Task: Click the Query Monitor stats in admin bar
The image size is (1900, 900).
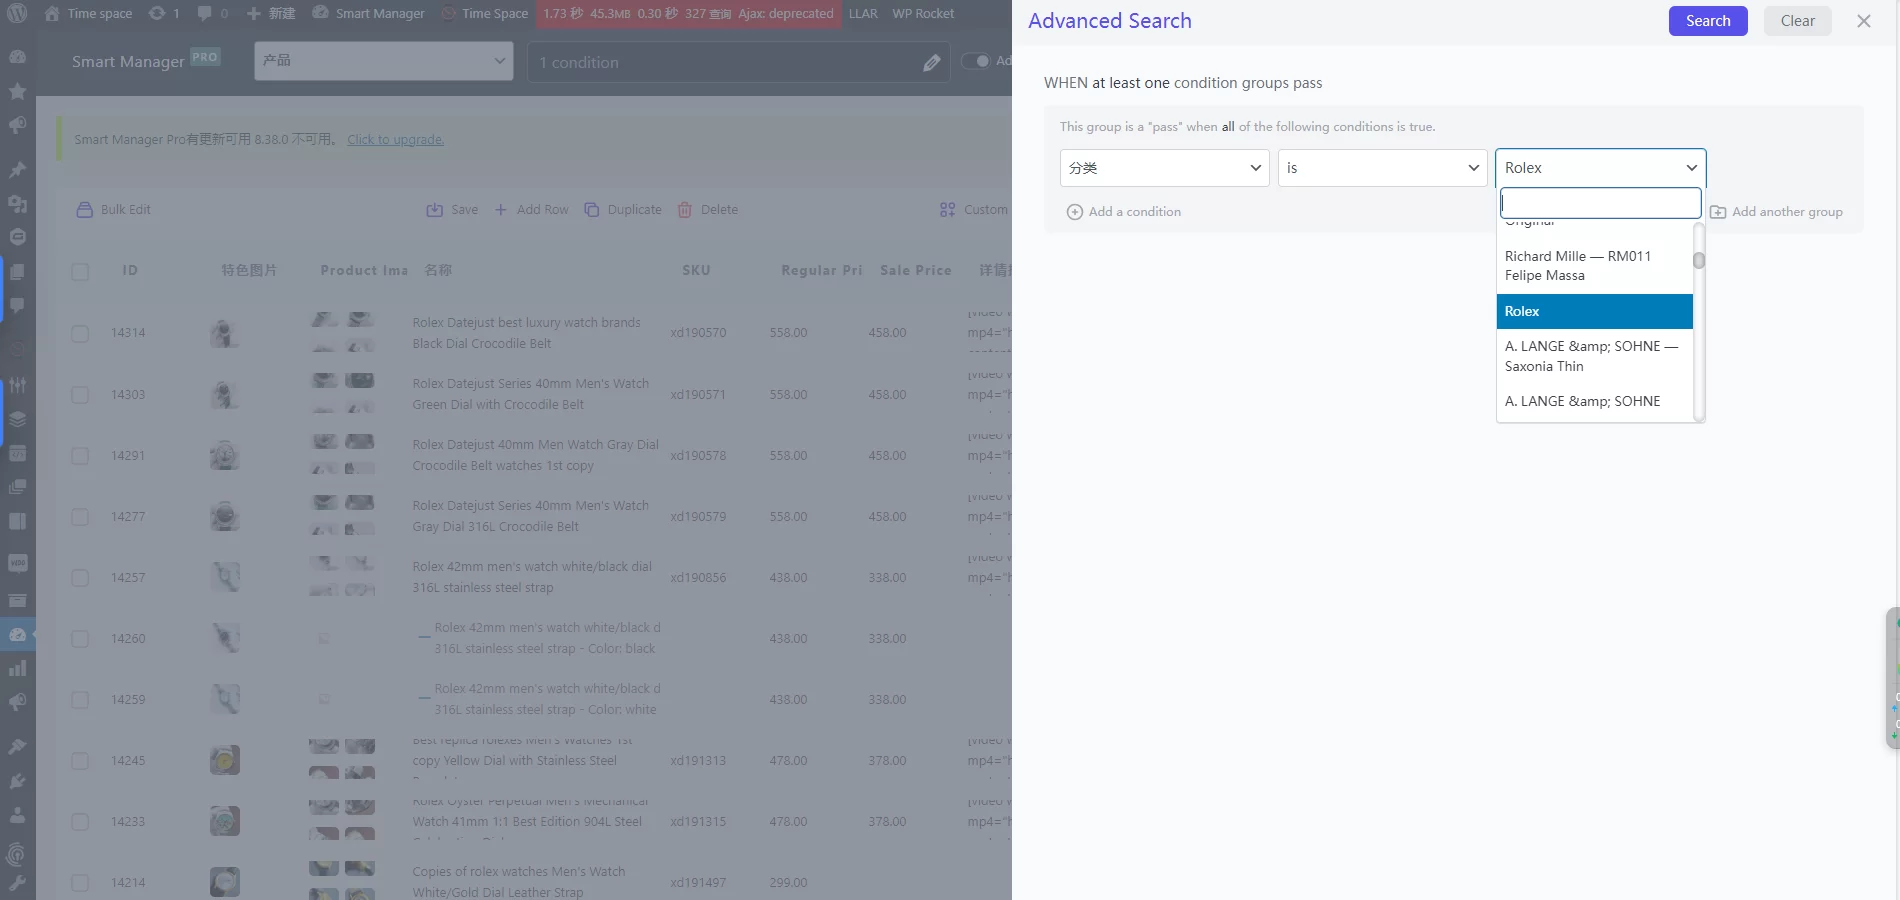Action: coord(688,13)
